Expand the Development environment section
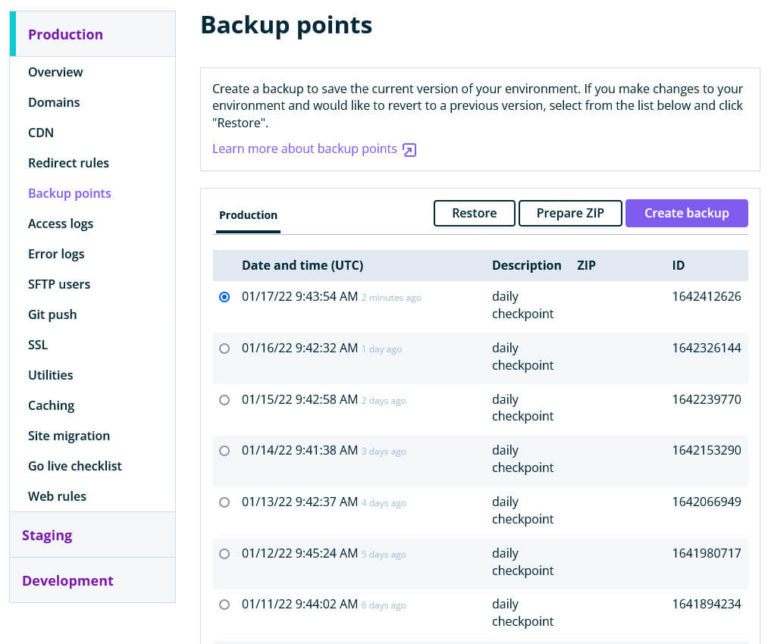The image size is (768, 644). click(68, 580)
